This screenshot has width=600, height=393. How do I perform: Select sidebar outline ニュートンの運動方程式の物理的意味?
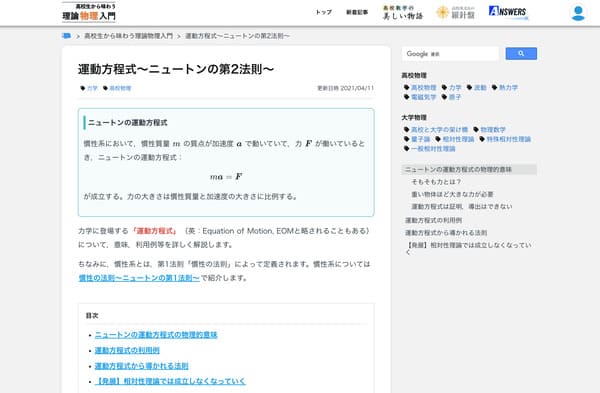(469, 170)
